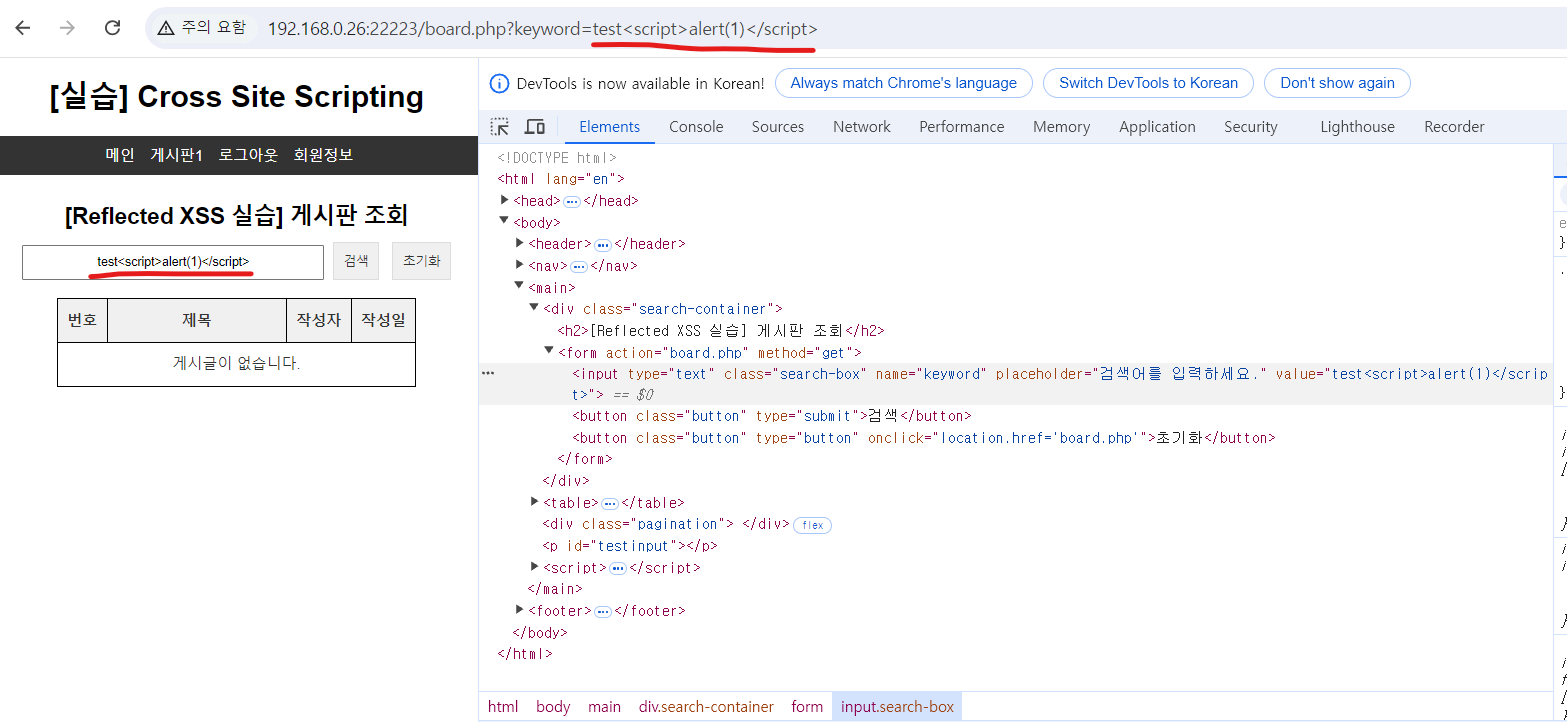Click the flex badge on the pagination div

tap(812, 525)
